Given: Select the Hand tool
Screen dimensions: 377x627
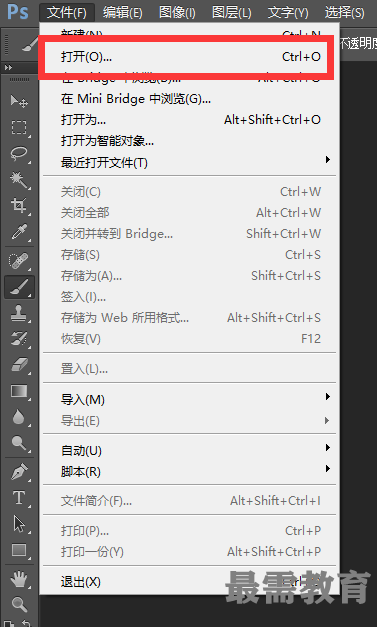Looking at the screenshot, I should (19, 579).
